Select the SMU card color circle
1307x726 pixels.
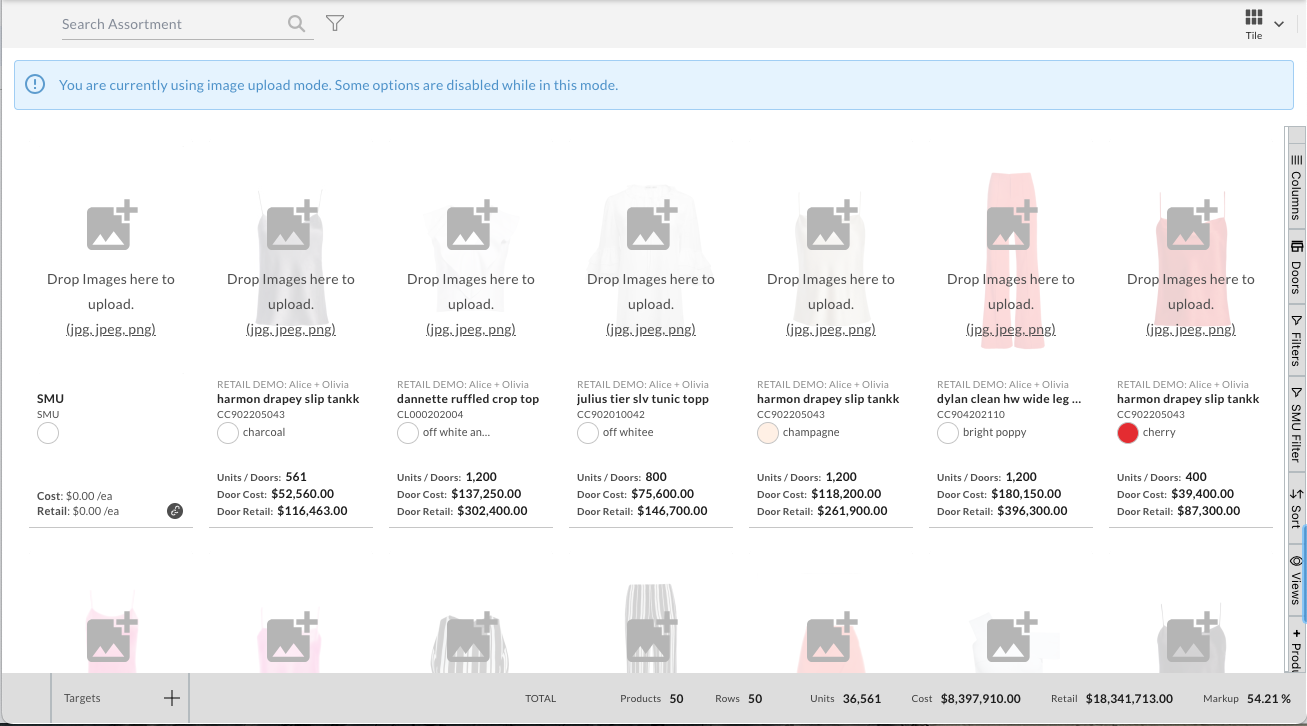pos(48,433)
